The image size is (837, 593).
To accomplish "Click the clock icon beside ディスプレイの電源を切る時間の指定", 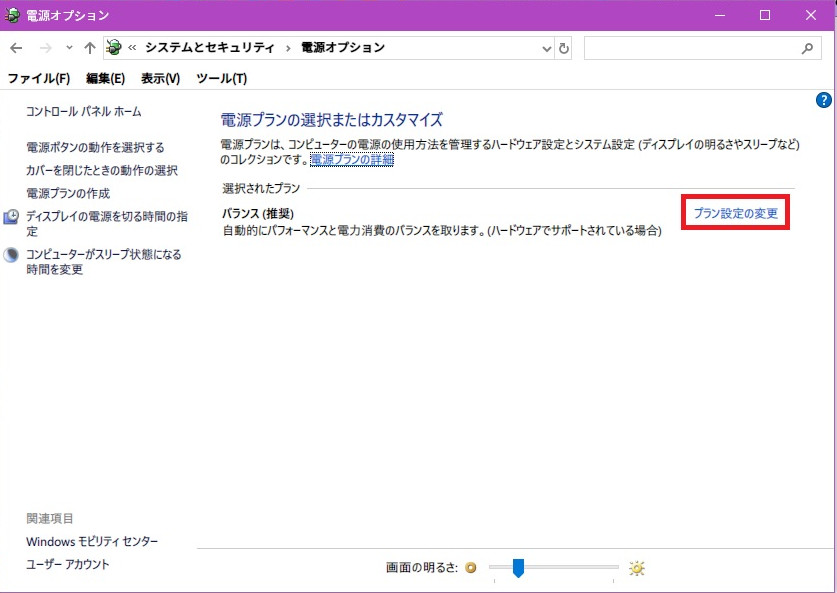I will (x=12, y=215).
